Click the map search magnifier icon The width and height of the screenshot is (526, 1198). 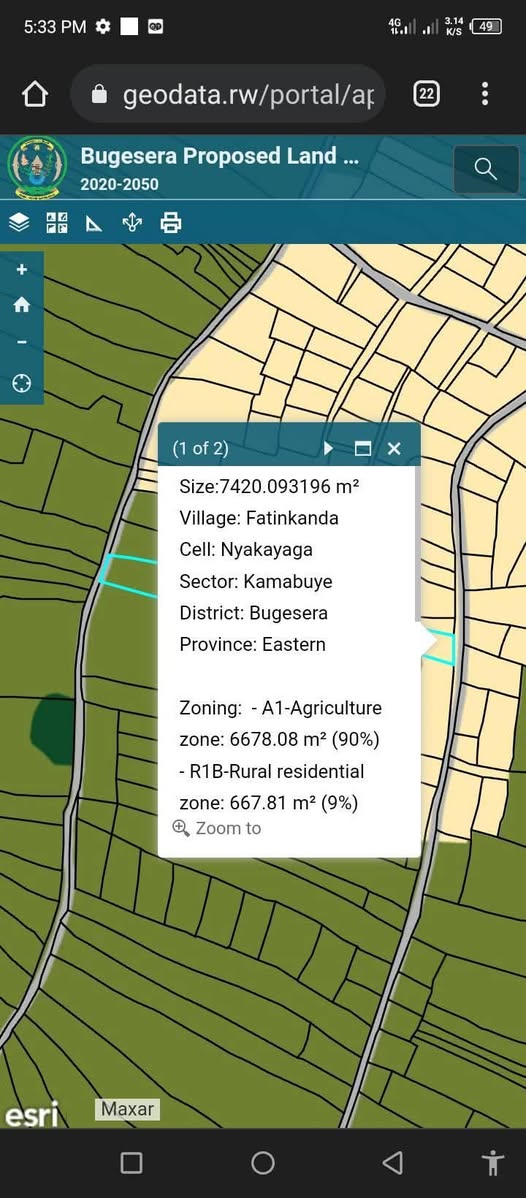(x=485, y=169)
